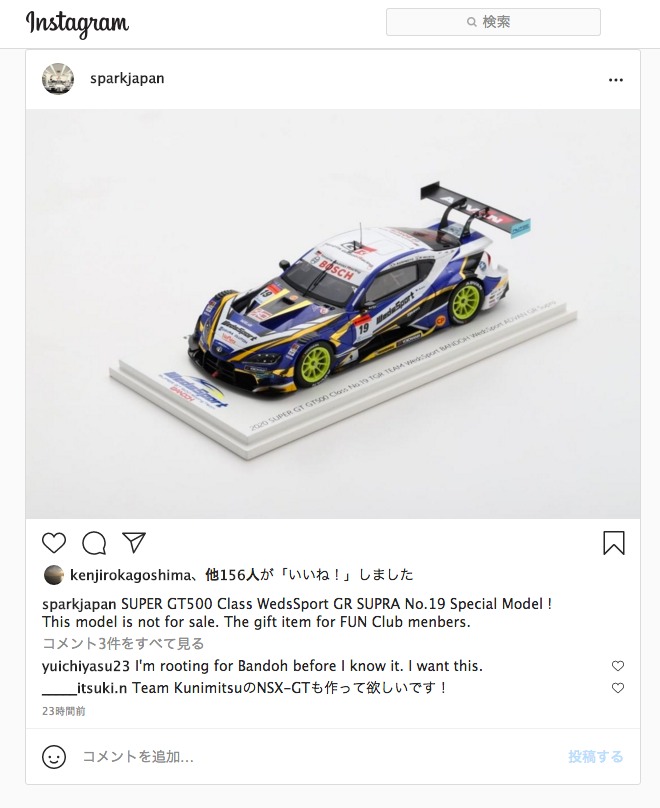Screen dimensions: 660x808
Task: Open emoji picker smiley icon
Action: pyautogui.click(x=54, y=757)
